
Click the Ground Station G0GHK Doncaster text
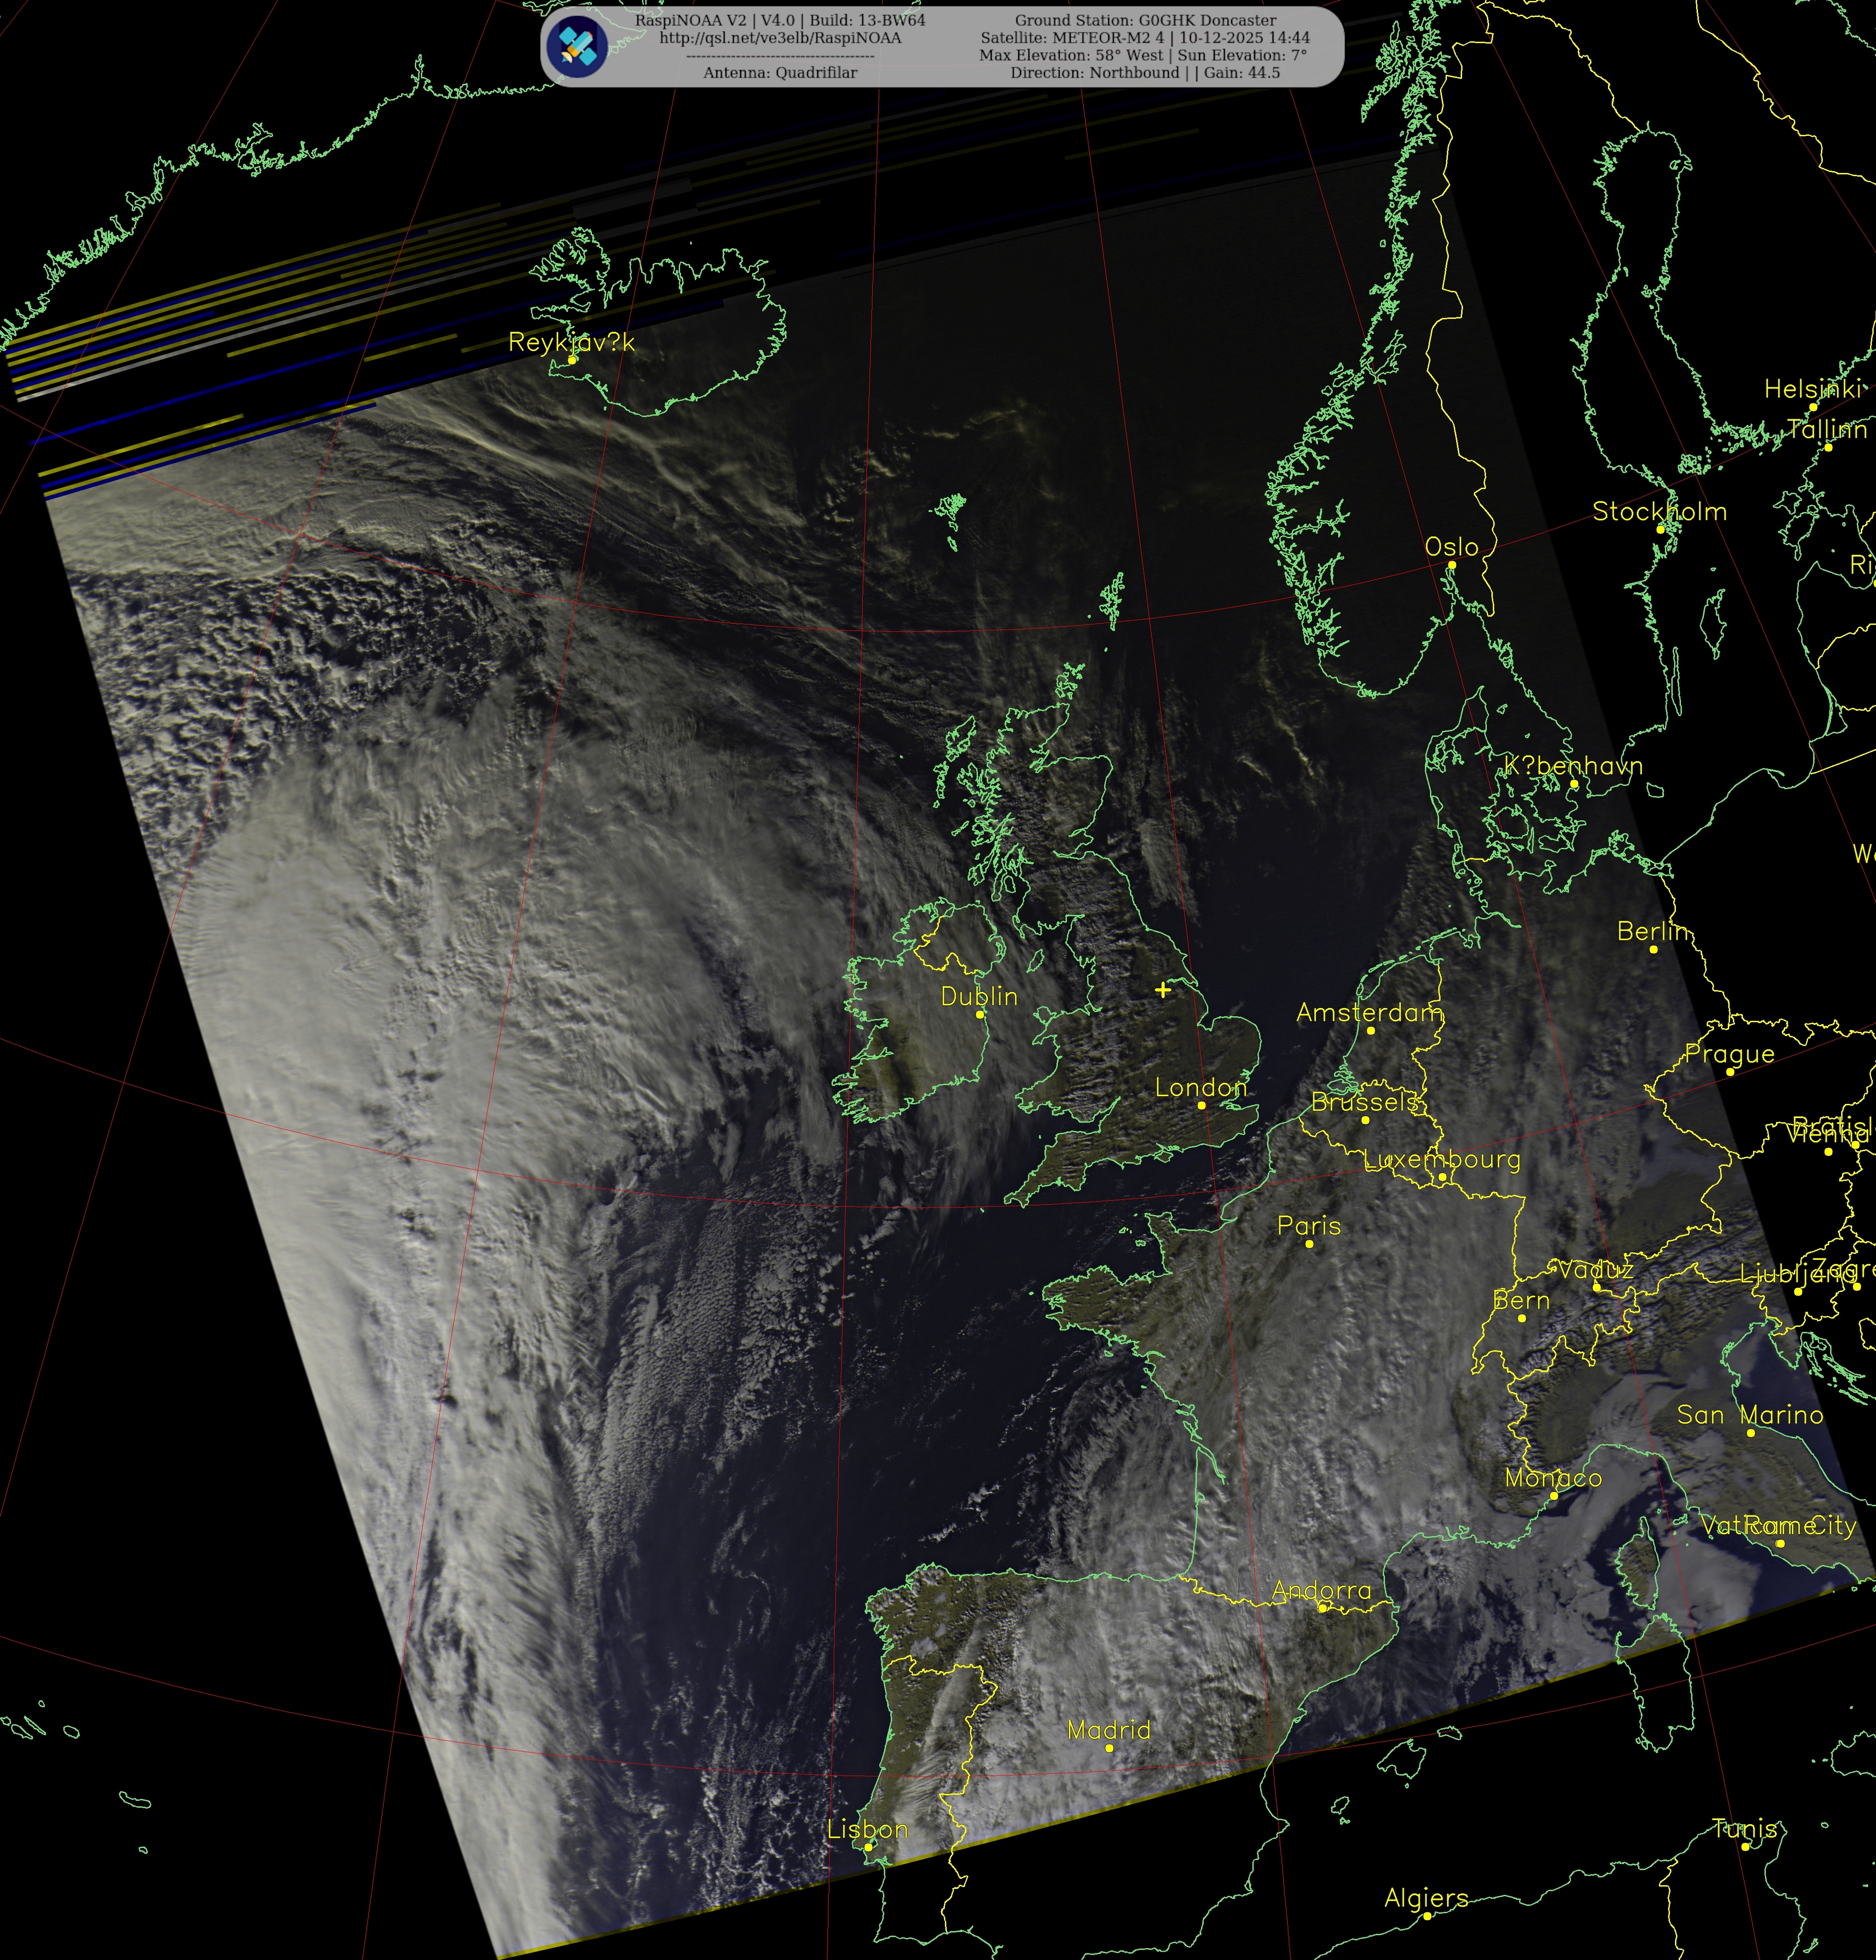pyautogui.click(x=1145, y=20)
